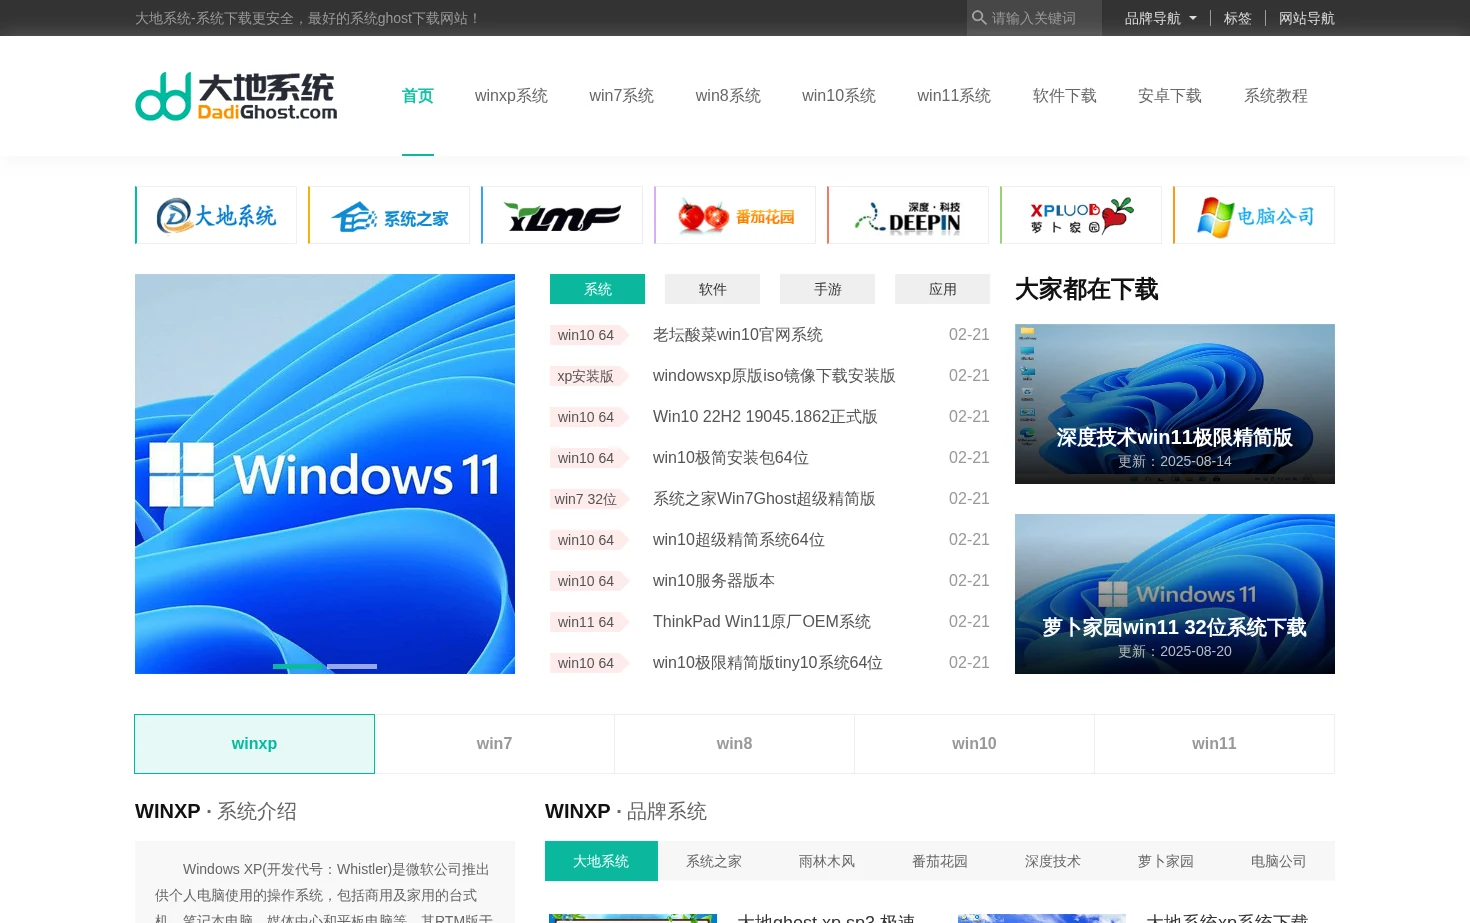
Task: Go to 首页 in main navigation
Action: [418, 96]
